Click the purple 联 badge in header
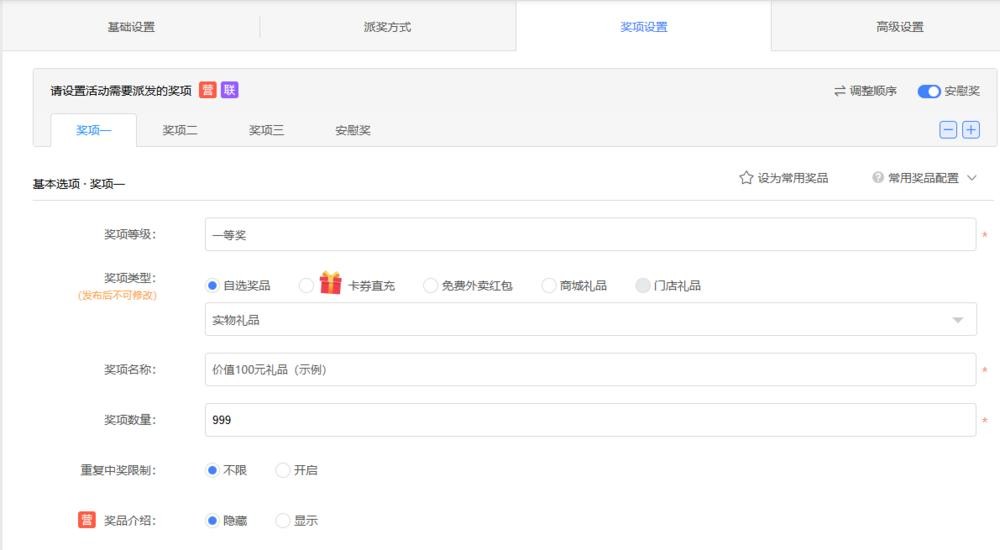This screenshot has height=550, width=1000. 230,90
